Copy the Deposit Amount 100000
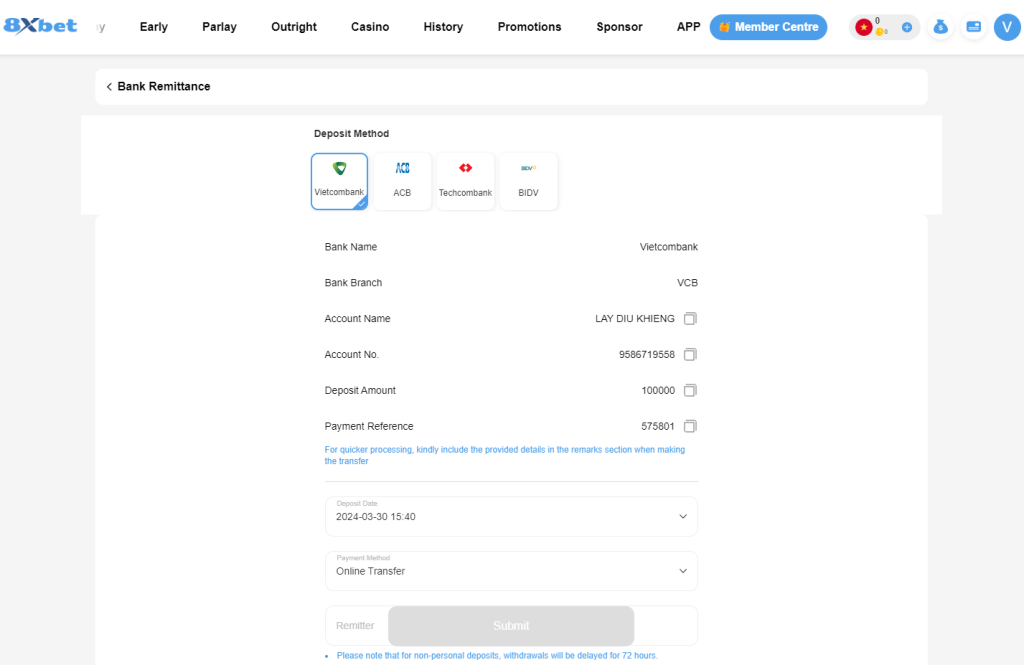1024x665 pixels. [x=690, y=391]
